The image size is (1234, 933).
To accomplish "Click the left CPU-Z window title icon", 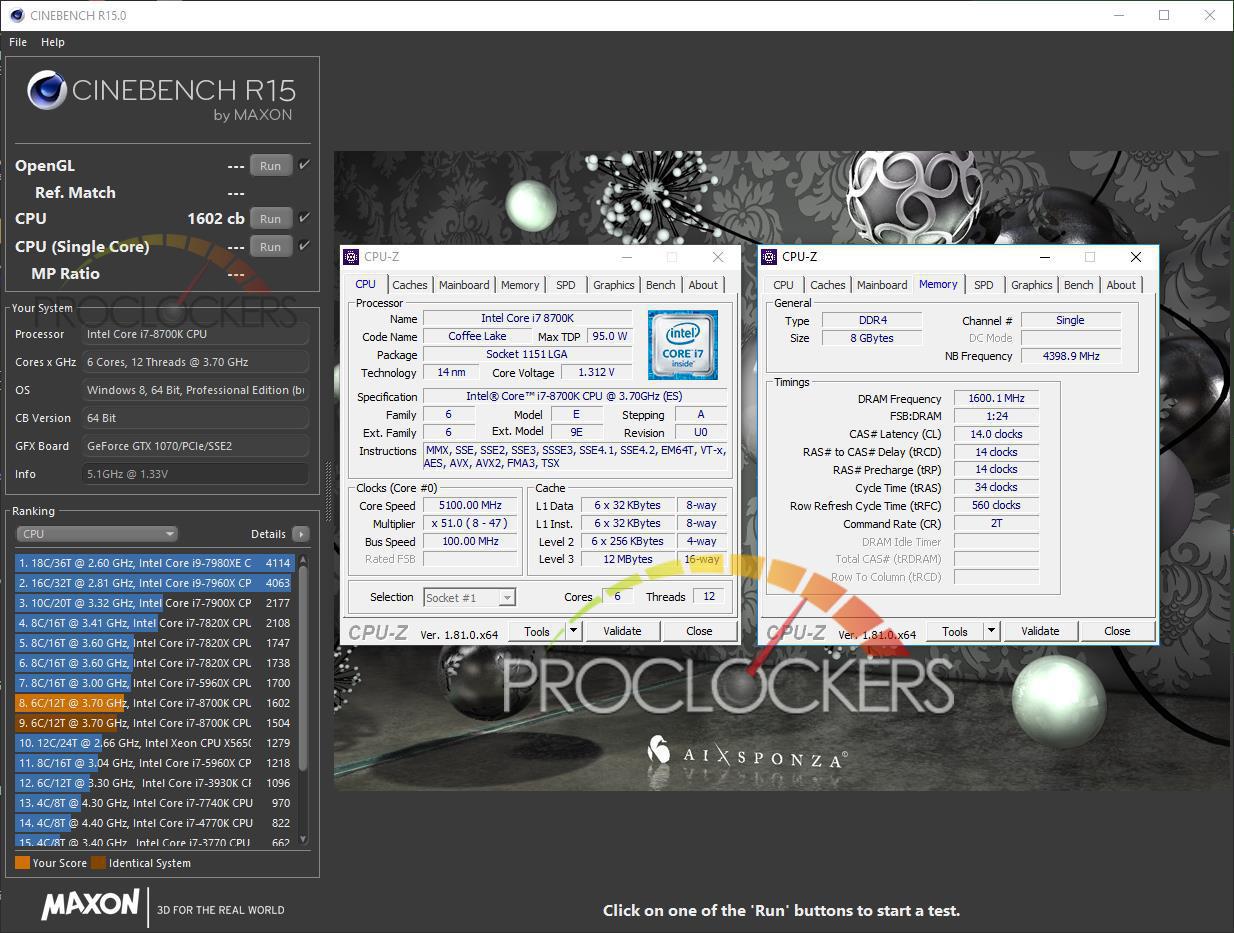I will (351, 257).
